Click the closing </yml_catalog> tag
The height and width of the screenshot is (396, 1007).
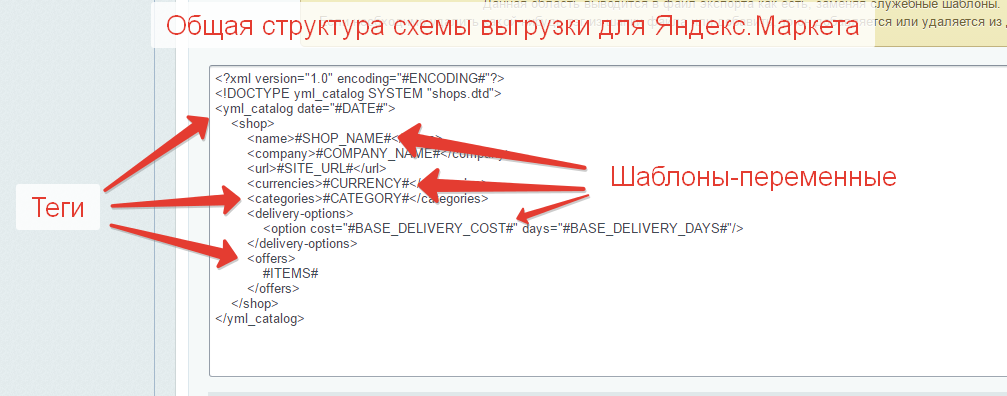tap(260, 318)
